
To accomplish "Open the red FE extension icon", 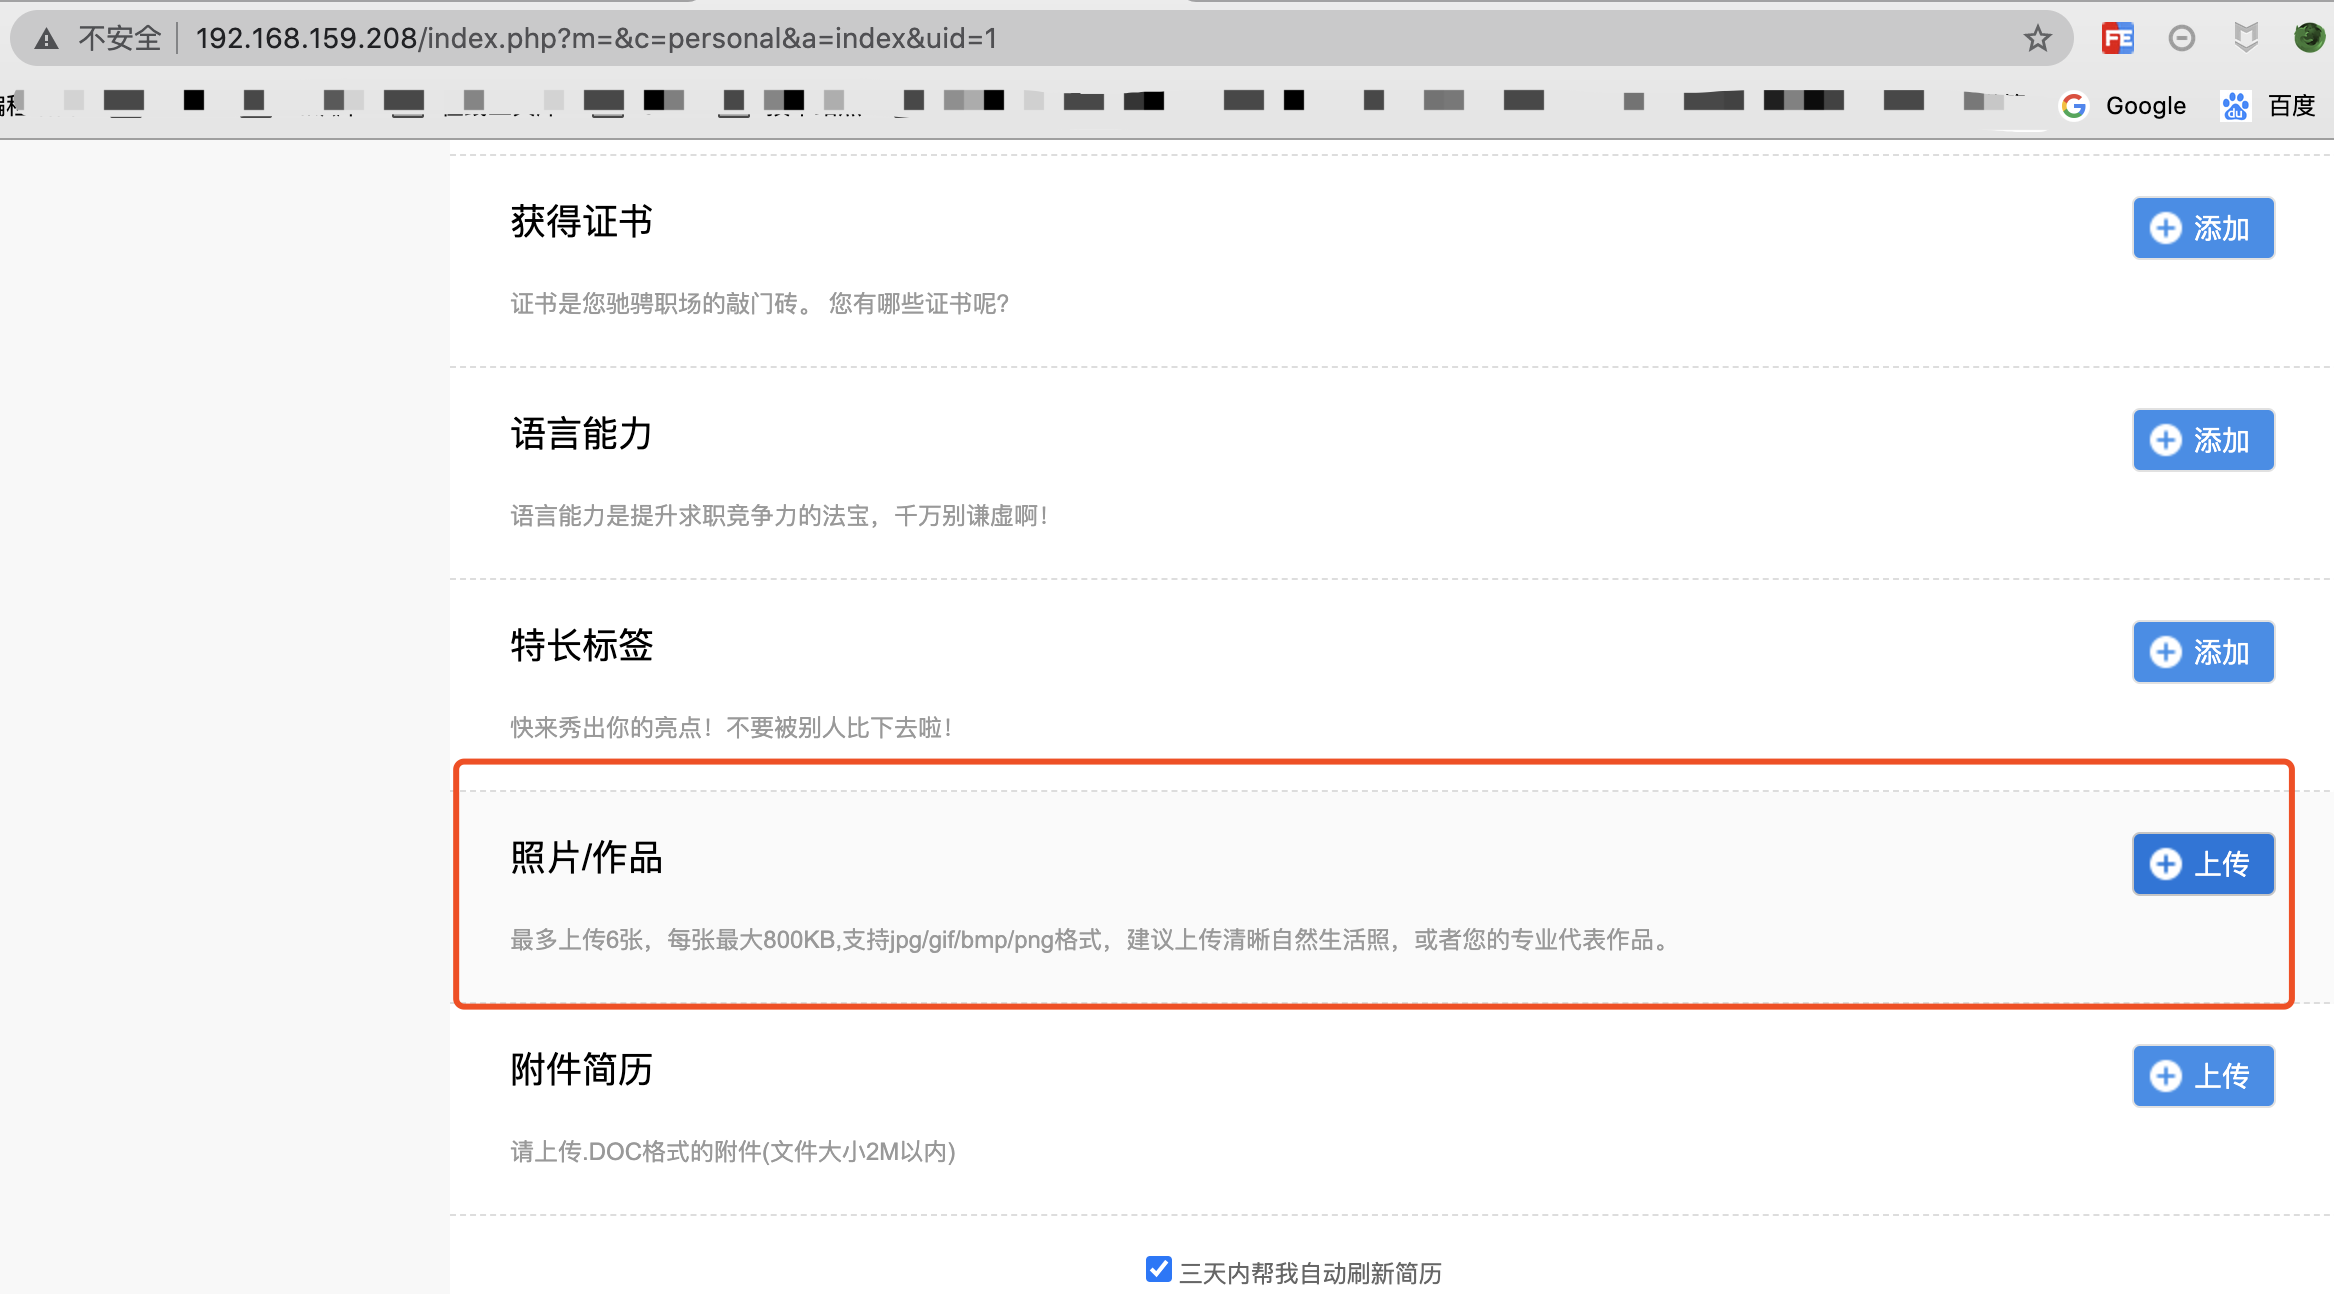I will (x=2117, y=38).
